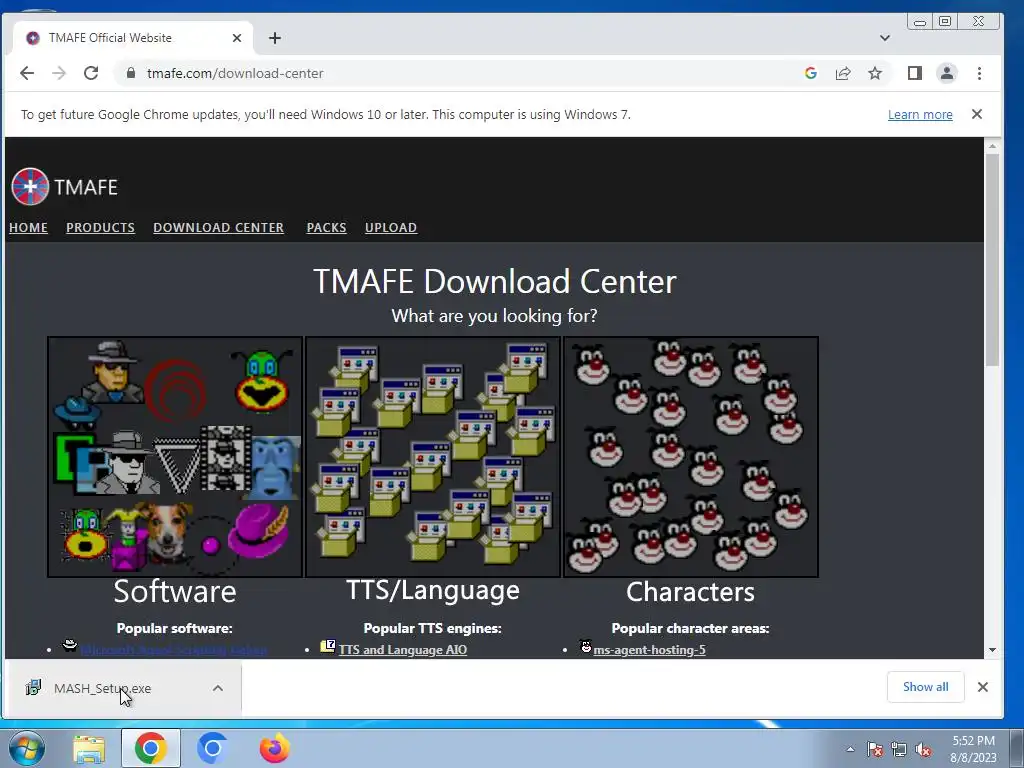Open the Chrome profile menu

pos(946,73)
